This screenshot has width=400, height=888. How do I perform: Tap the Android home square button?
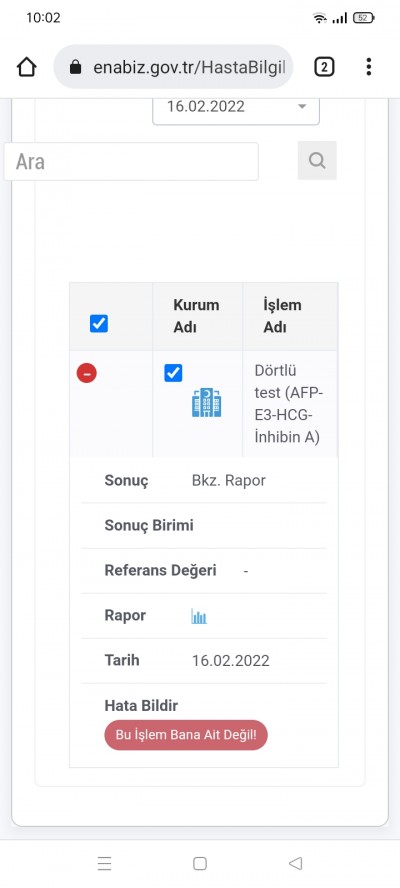click(x=200, y=863)
